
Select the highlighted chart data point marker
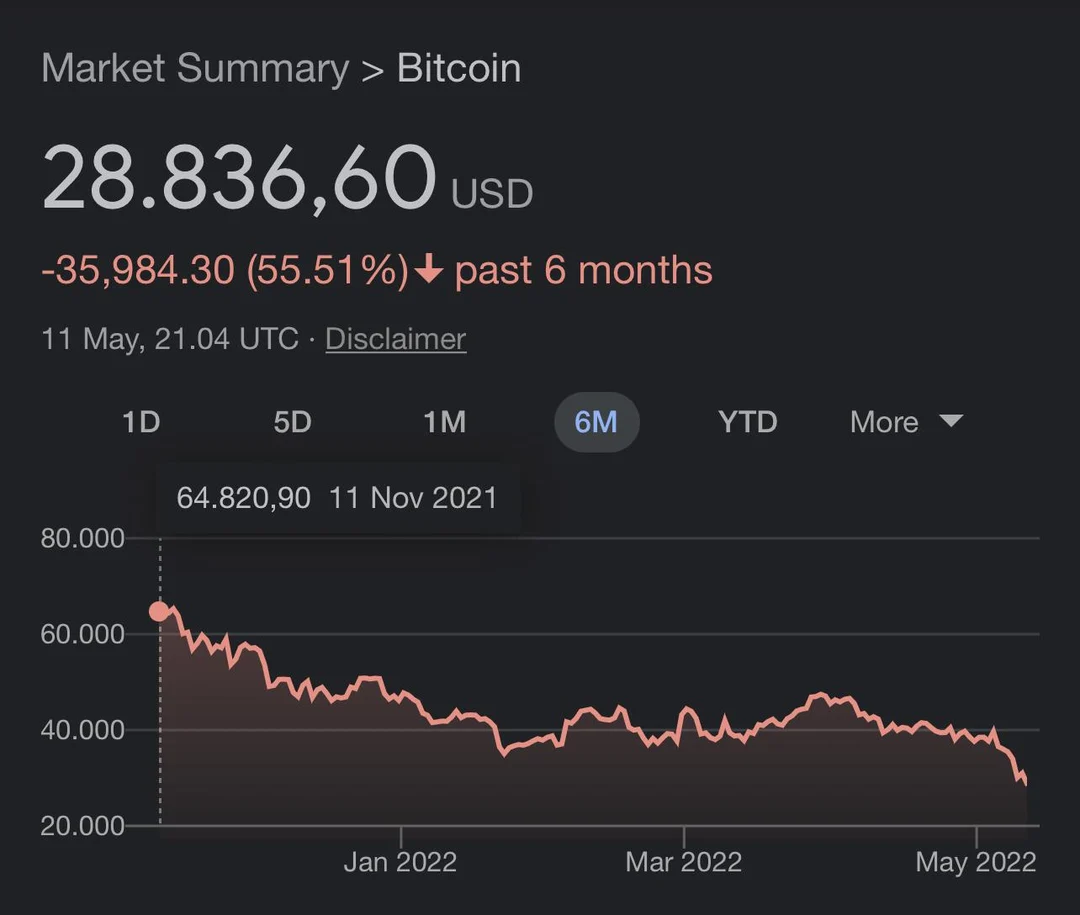(x=160, y=612)
